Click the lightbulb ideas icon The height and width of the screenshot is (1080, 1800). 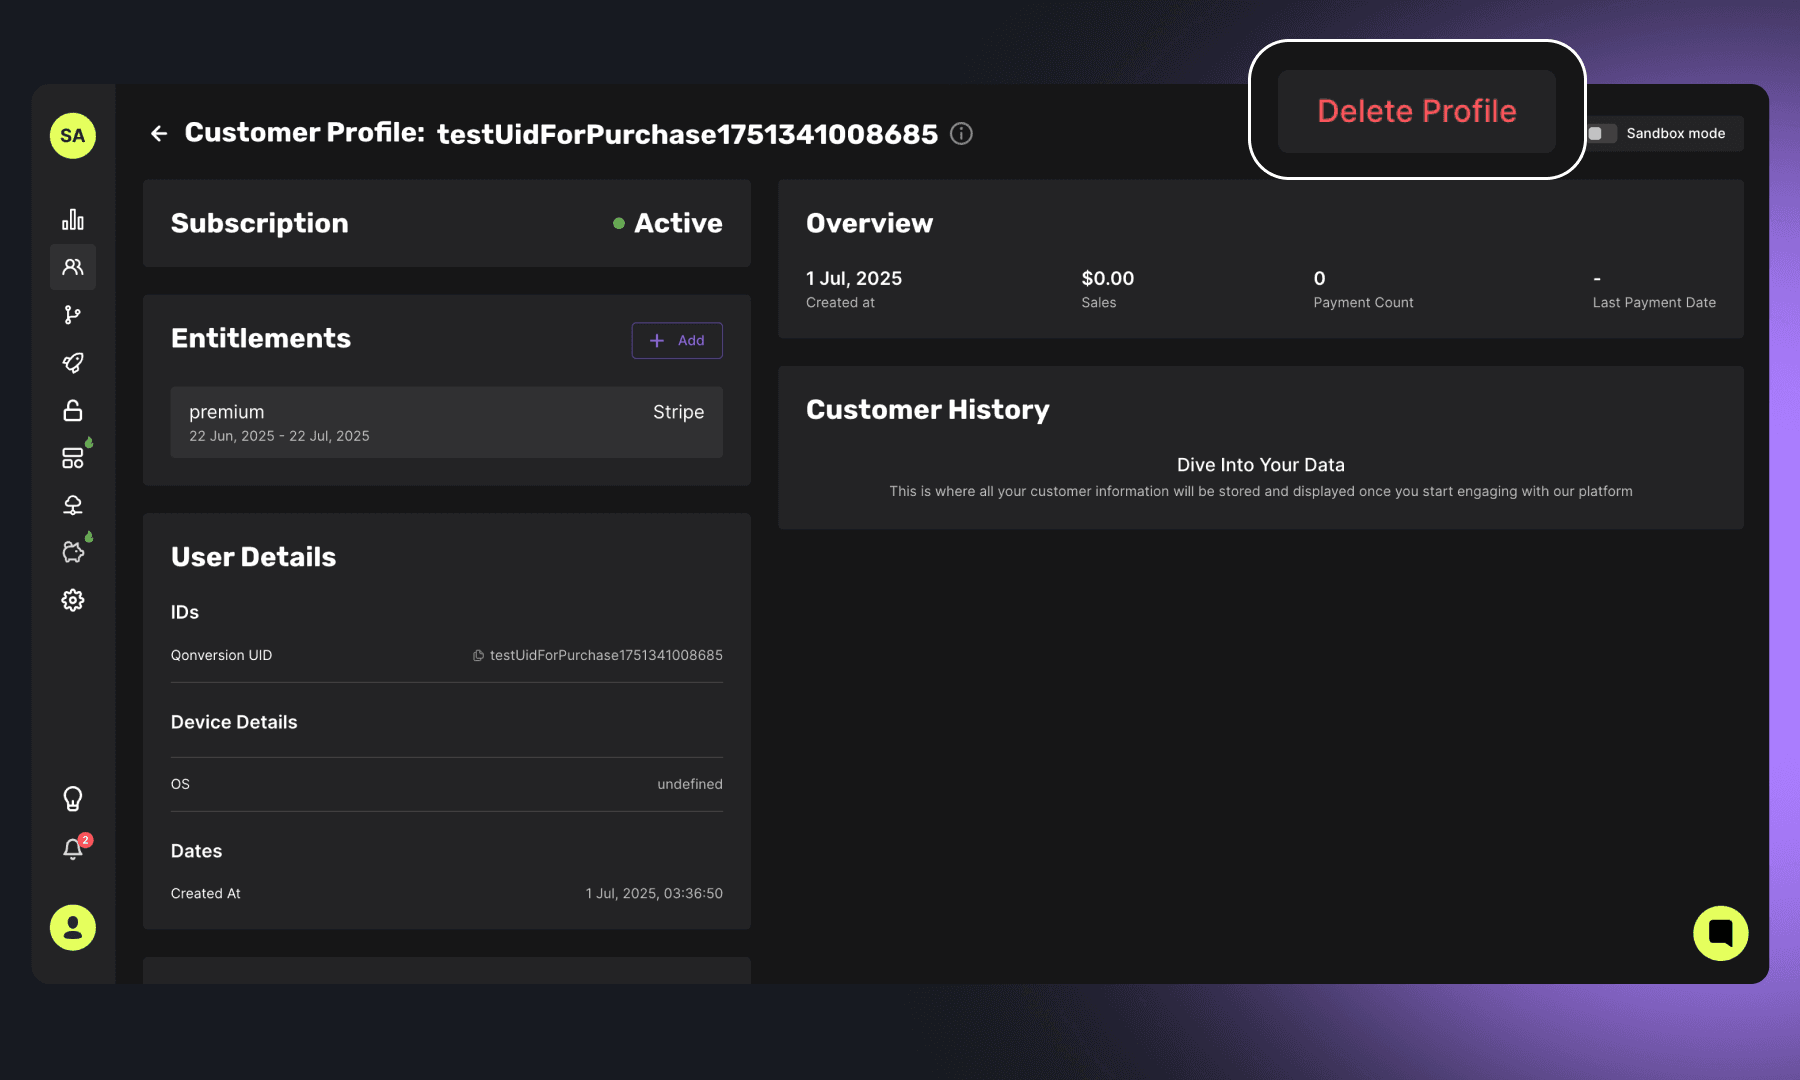(x=72, y=797)
